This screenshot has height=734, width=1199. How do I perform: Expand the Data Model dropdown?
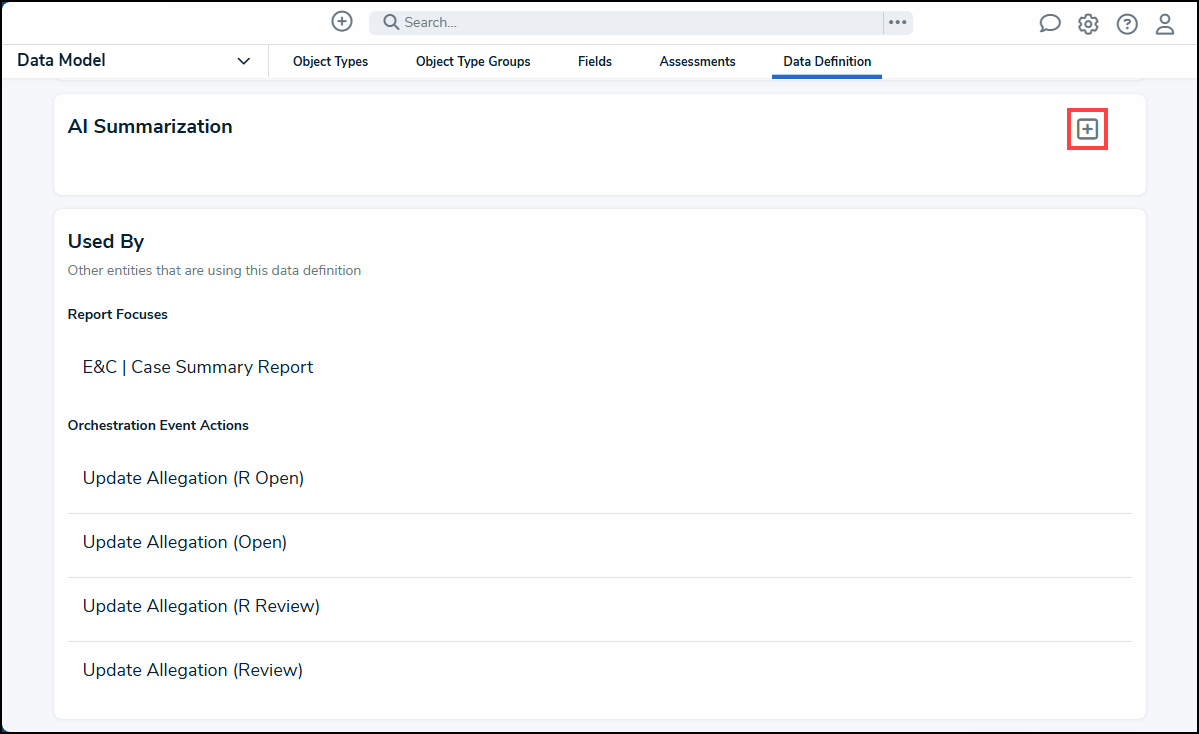point(243,61)
